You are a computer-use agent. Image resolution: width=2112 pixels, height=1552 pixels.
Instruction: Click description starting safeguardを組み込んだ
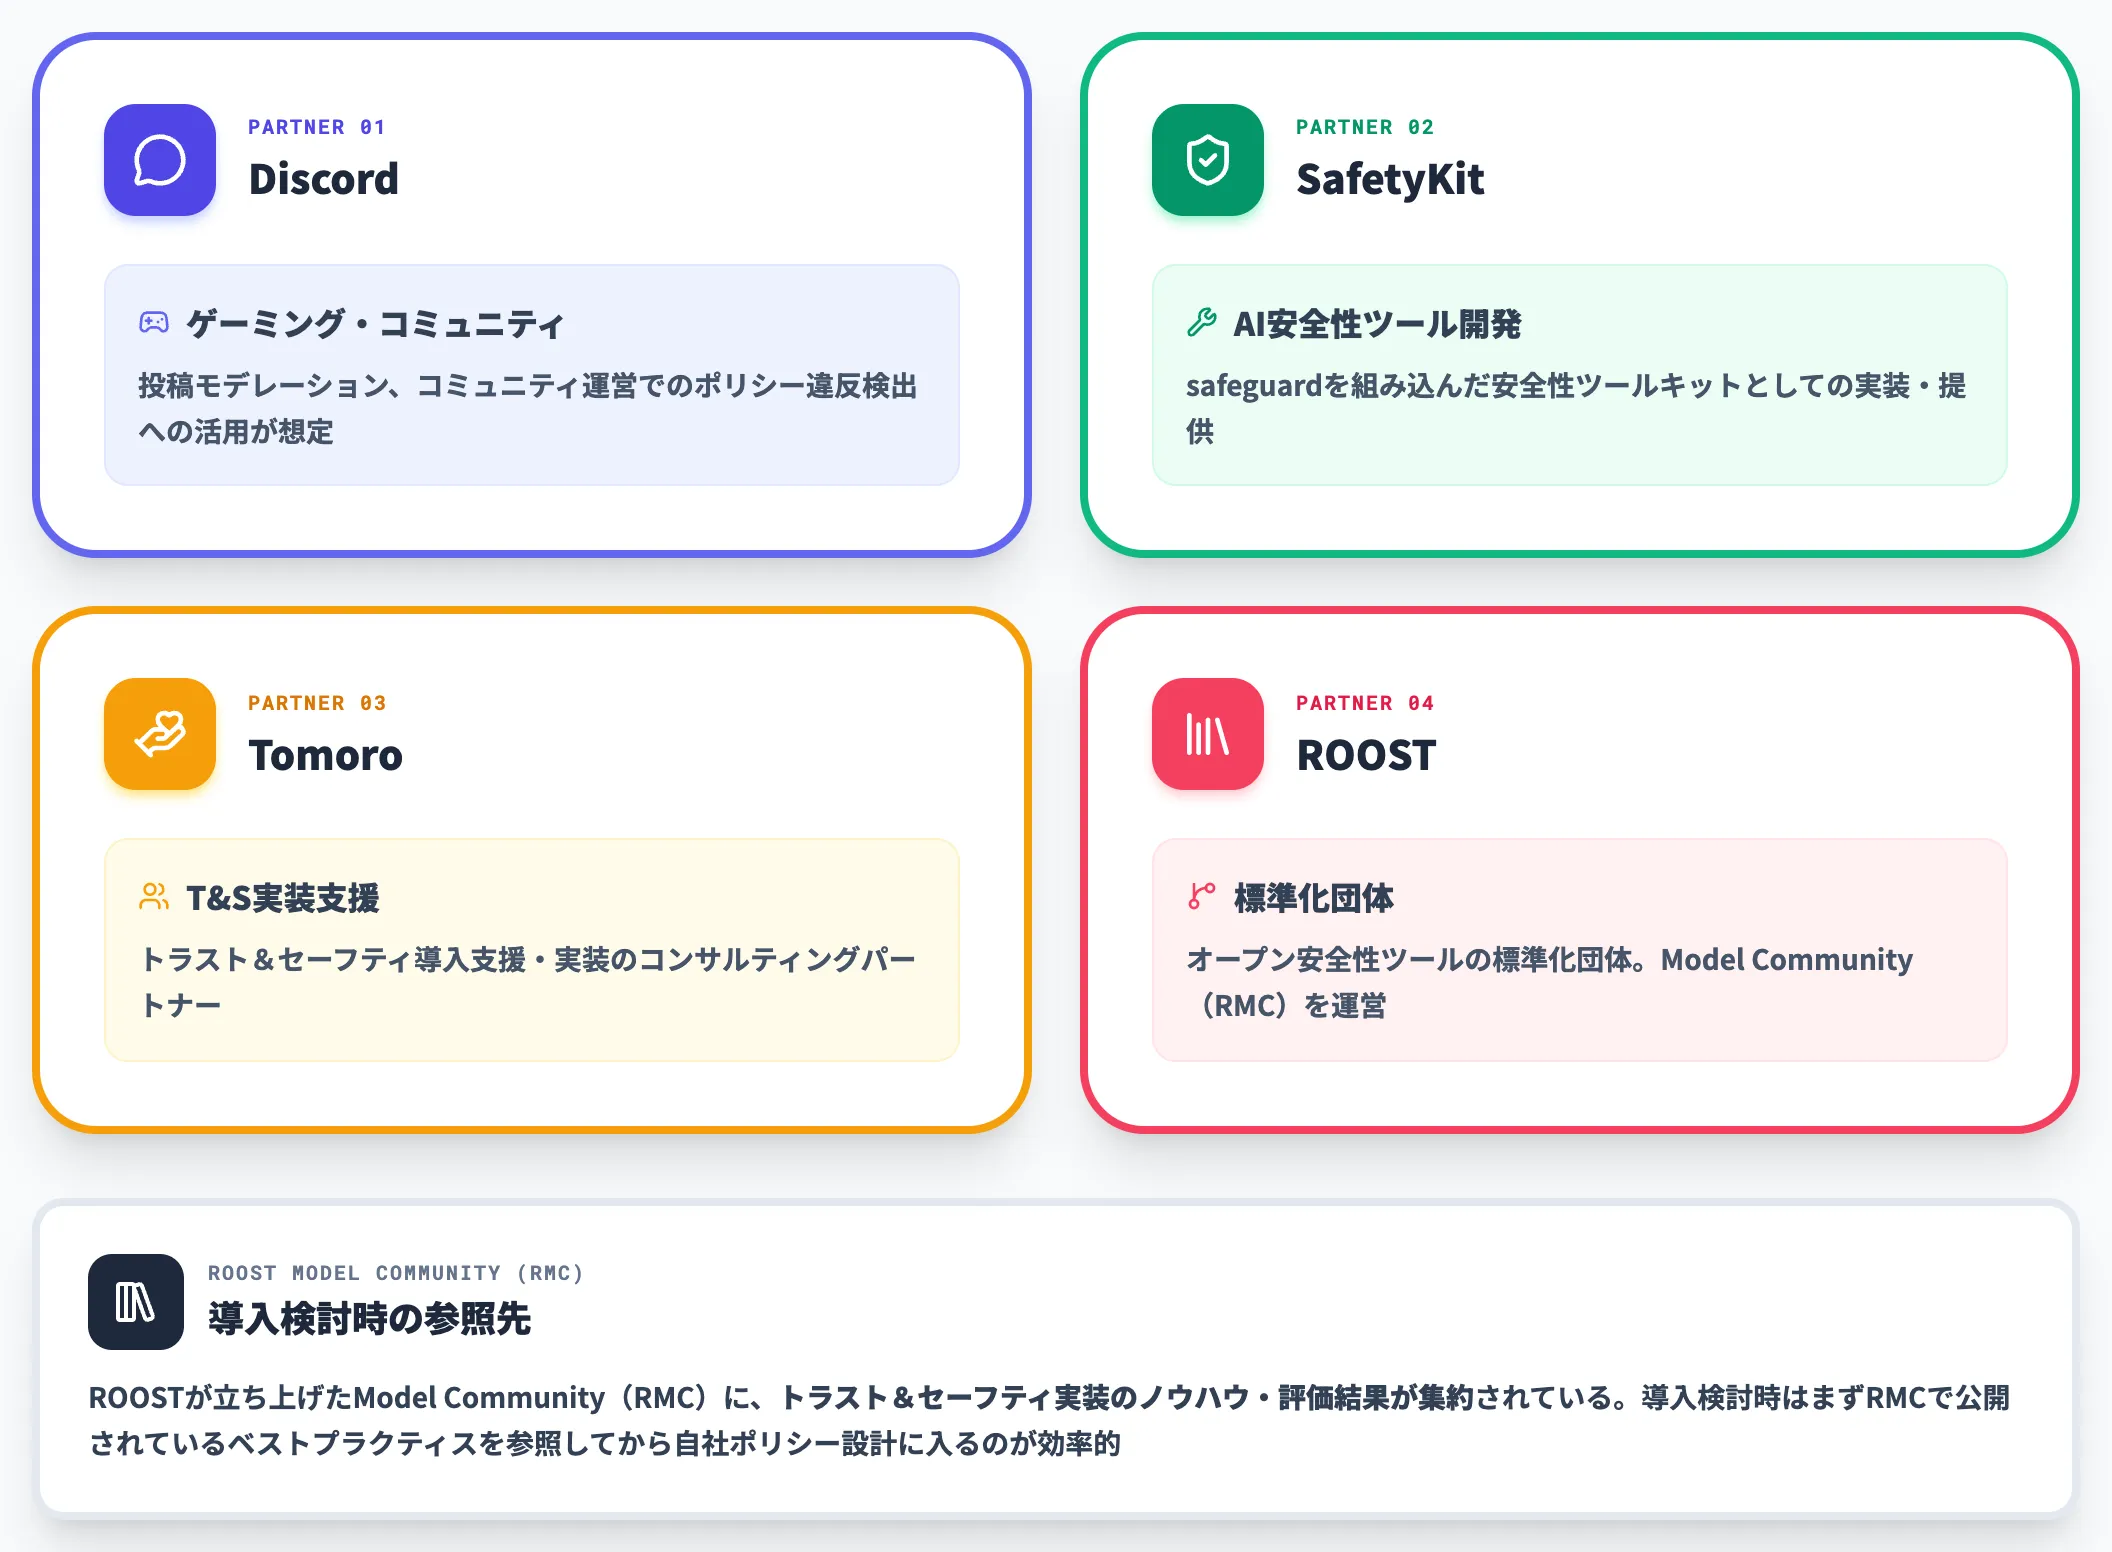coord(1576,408)
